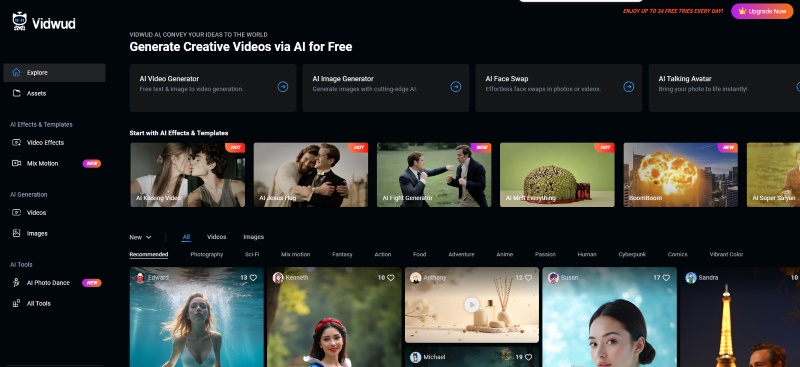Select the Images filter tab
Screen dimensions: 800x367
click(254, 237)
